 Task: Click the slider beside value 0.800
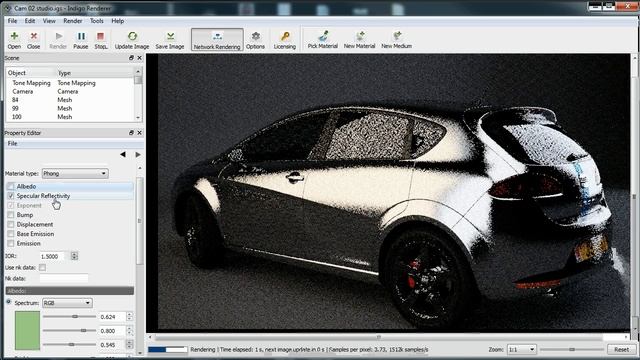point(69,330)
